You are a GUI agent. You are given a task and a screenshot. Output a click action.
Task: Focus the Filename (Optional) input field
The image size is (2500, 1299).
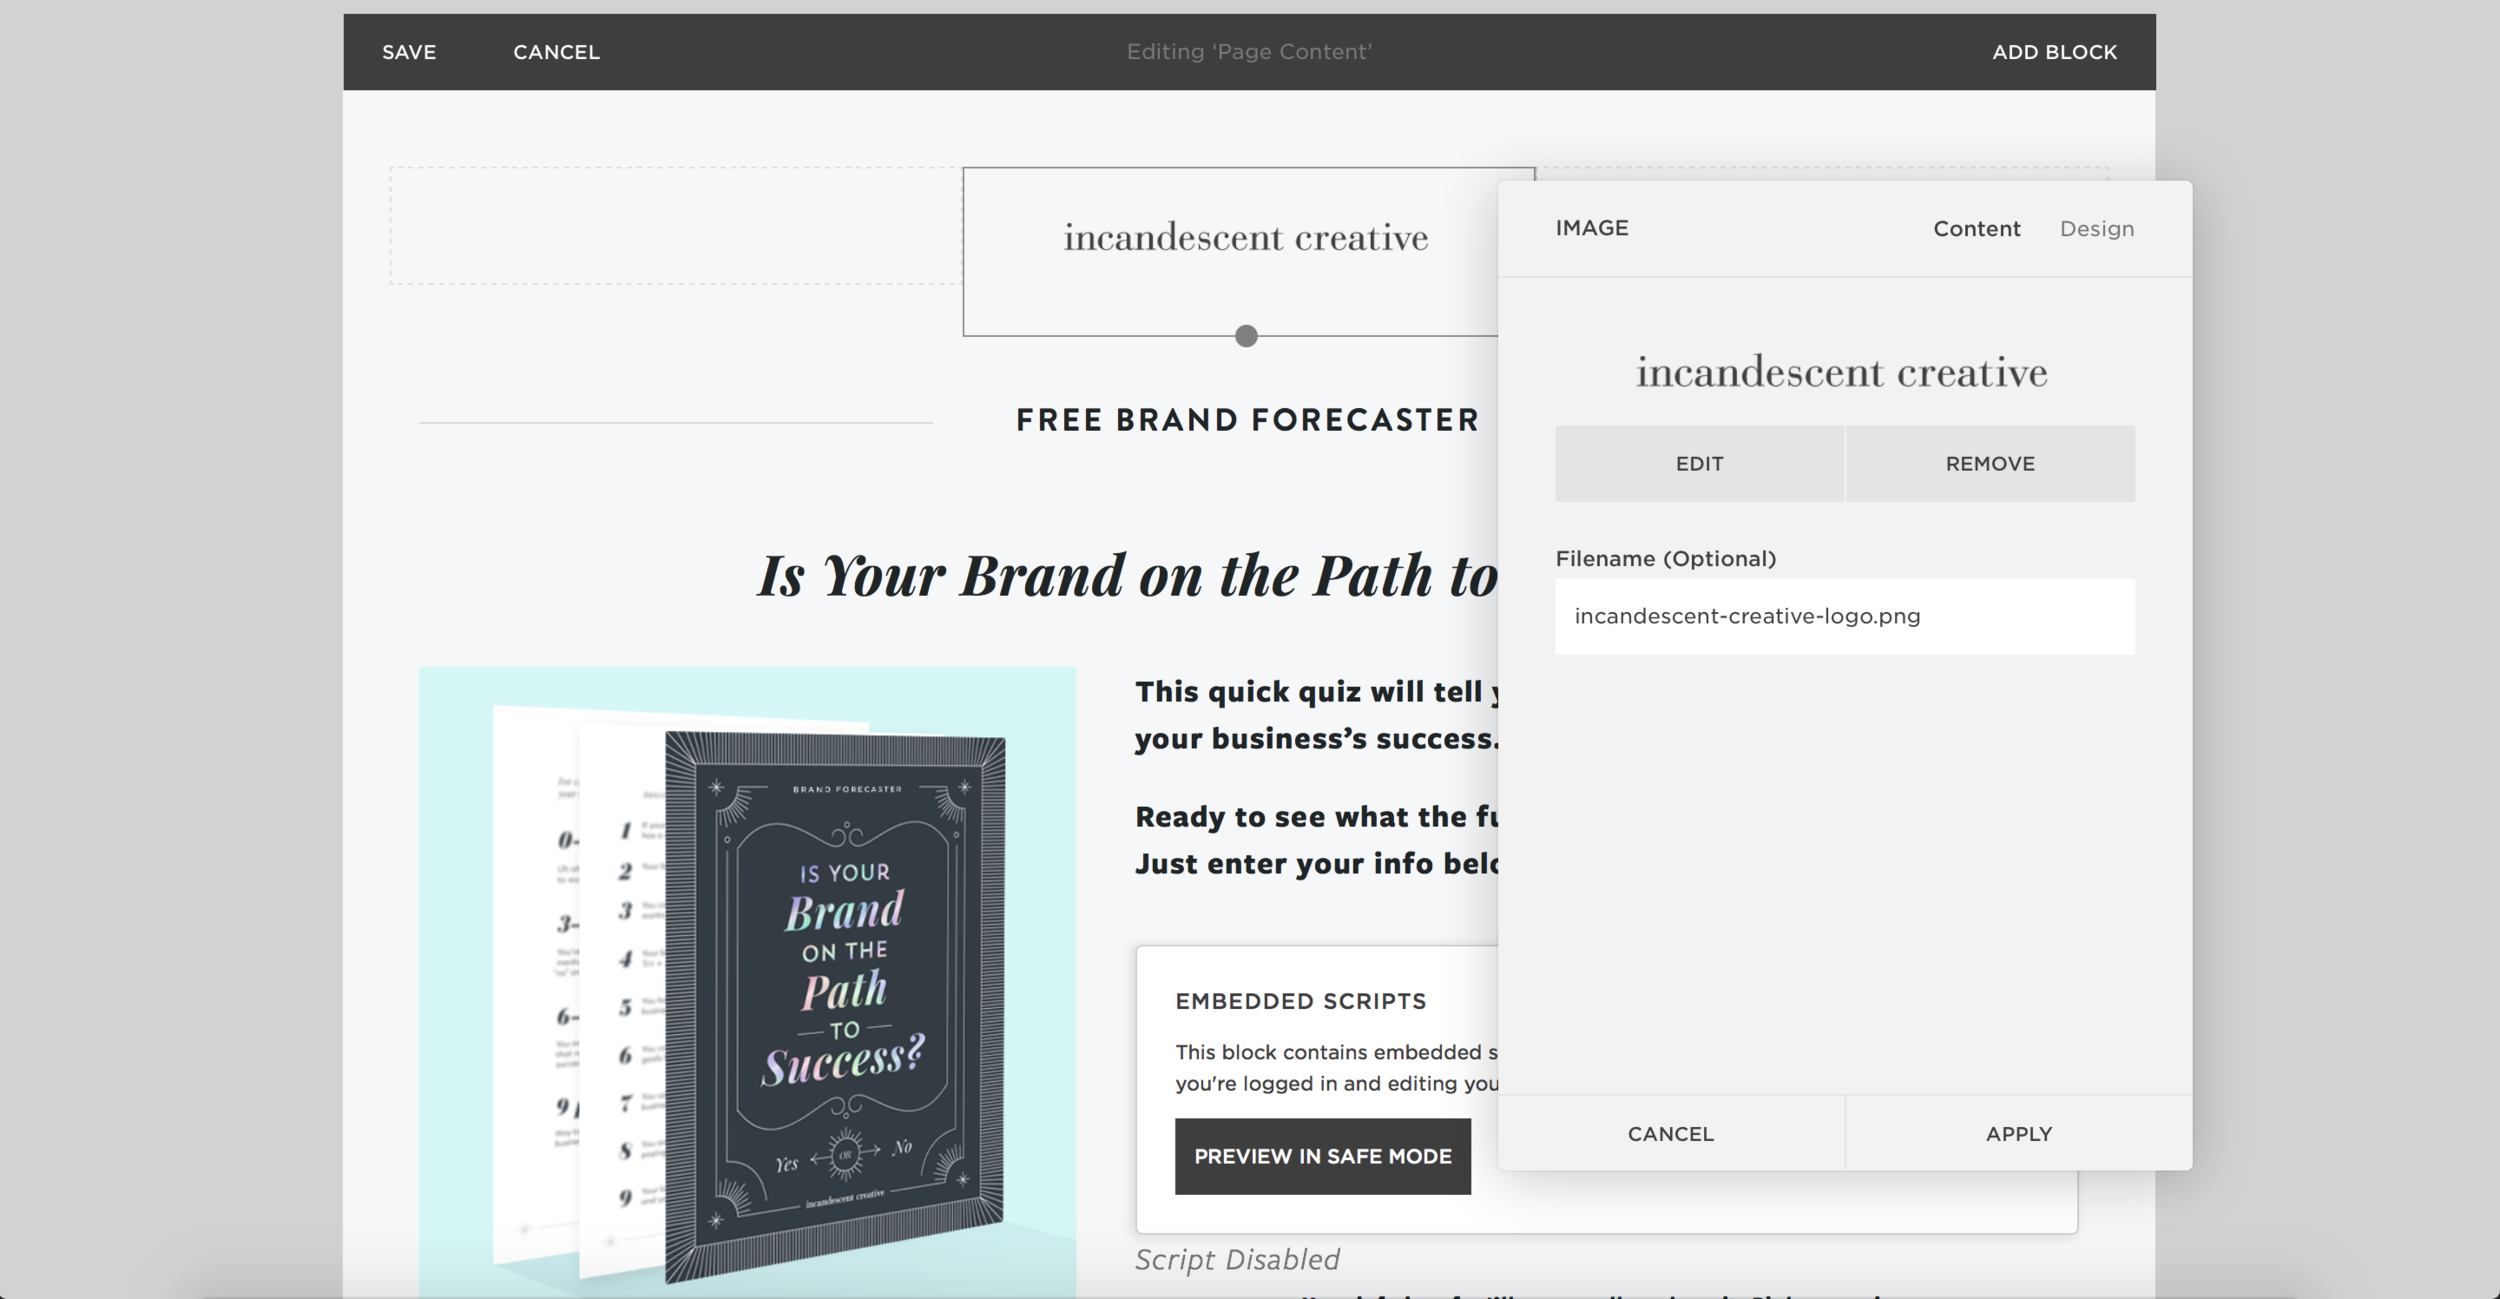[1844, 616]
